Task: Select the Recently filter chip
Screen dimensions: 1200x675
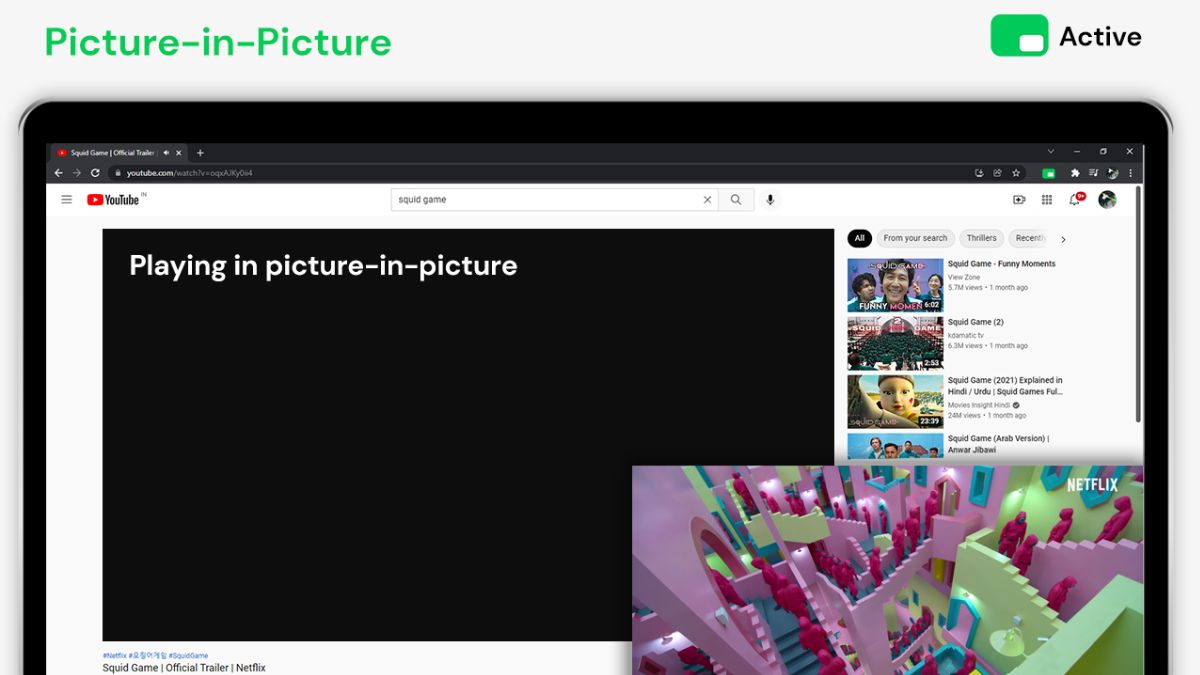Action: coord(1028,238)
